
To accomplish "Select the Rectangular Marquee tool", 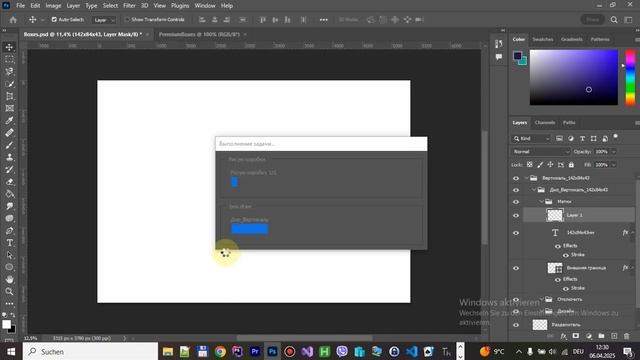I will (x=9, y=59).
